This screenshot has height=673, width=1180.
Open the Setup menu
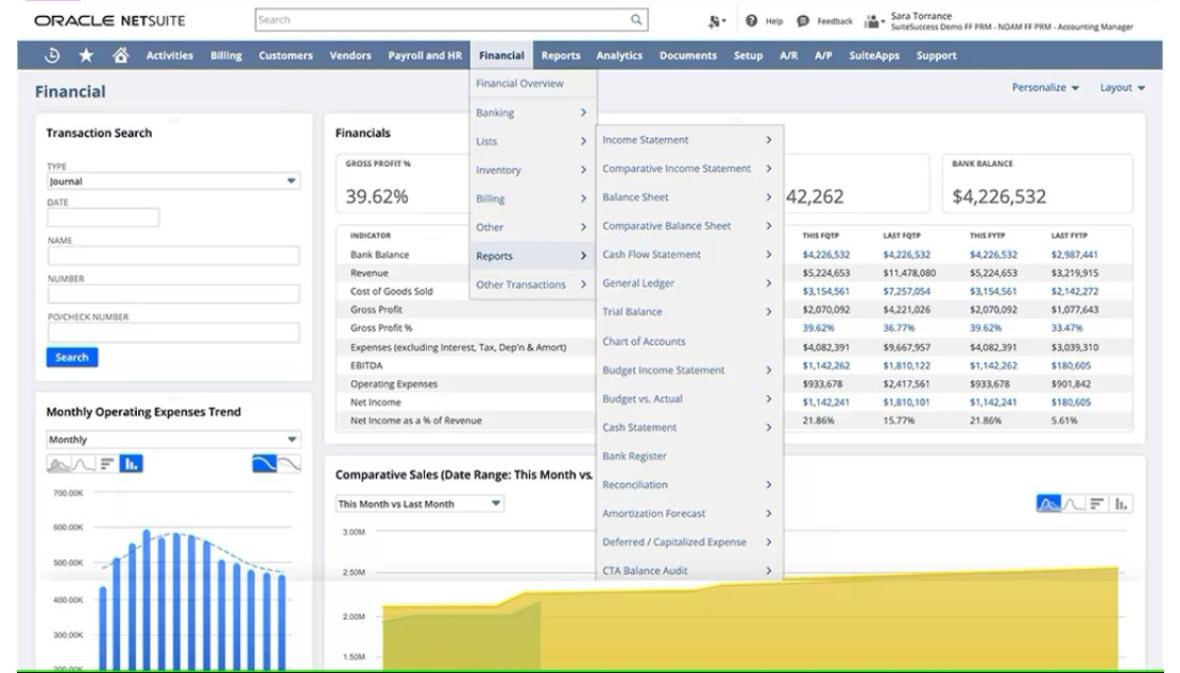(x=748, y=55)
